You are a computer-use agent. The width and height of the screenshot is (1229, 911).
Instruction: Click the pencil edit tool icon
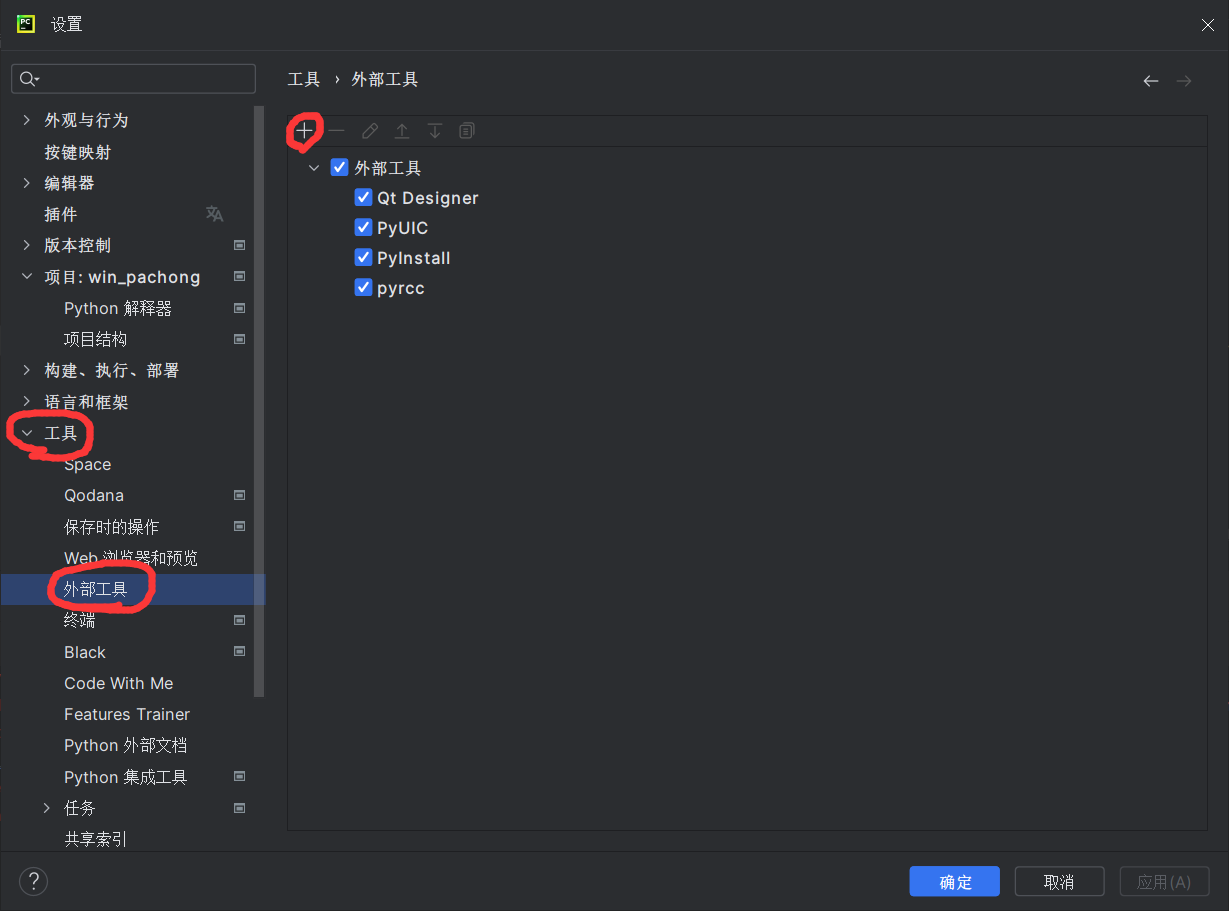(370, 131)
